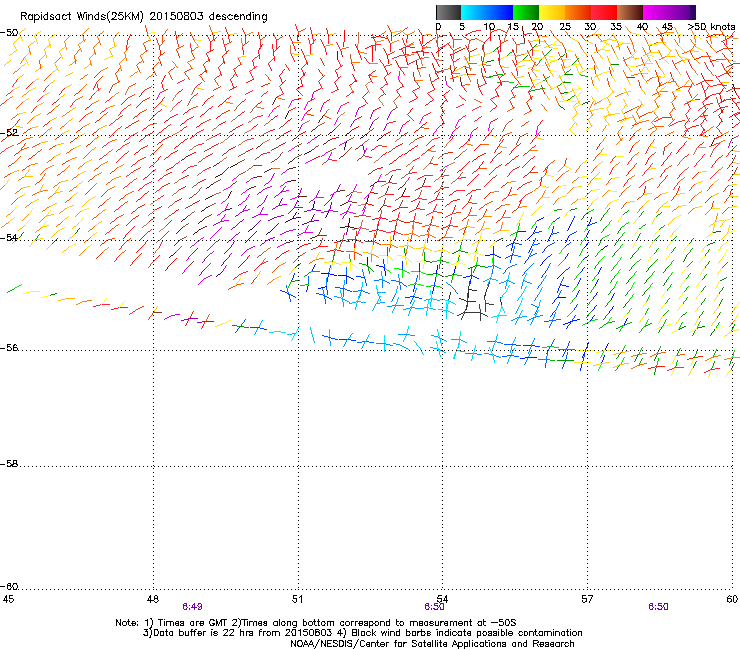Click the green 15-20 knots legend segment

click(526, 12)
